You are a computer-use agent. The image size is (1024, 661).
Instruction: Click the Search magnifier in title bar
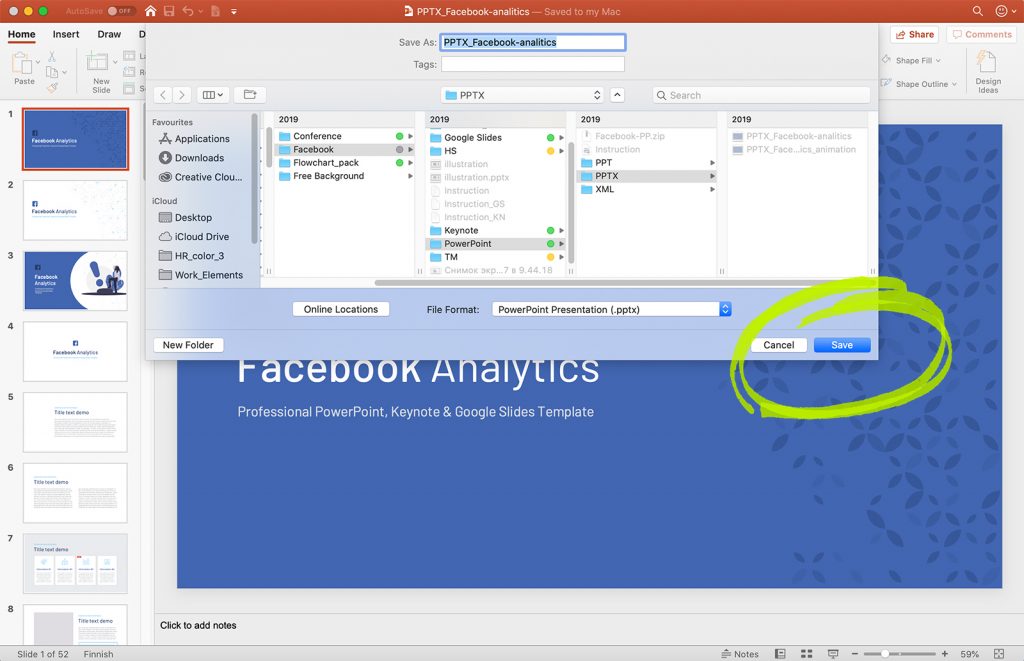pyautogui.click(x=978, y=11)
